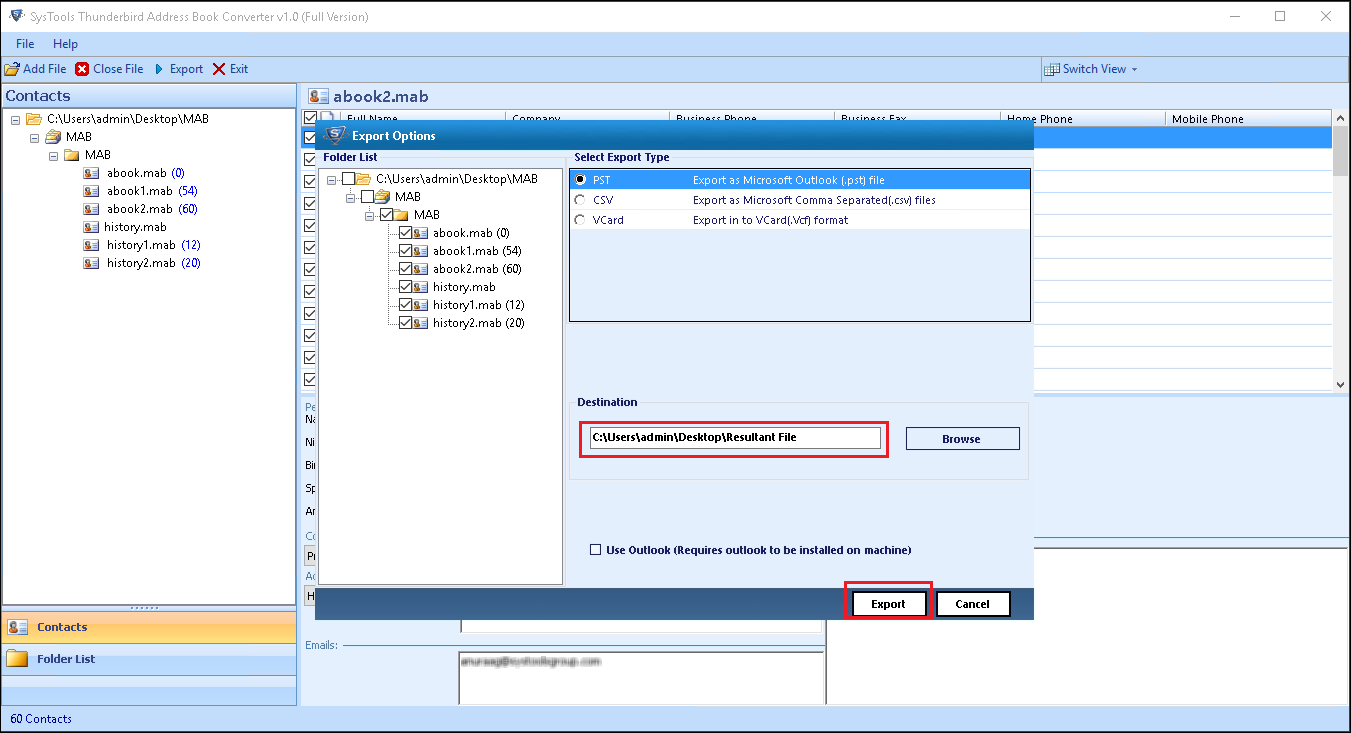Click inside the Destination path field
Screen dimensions: 1351x733
click(733, 437)
